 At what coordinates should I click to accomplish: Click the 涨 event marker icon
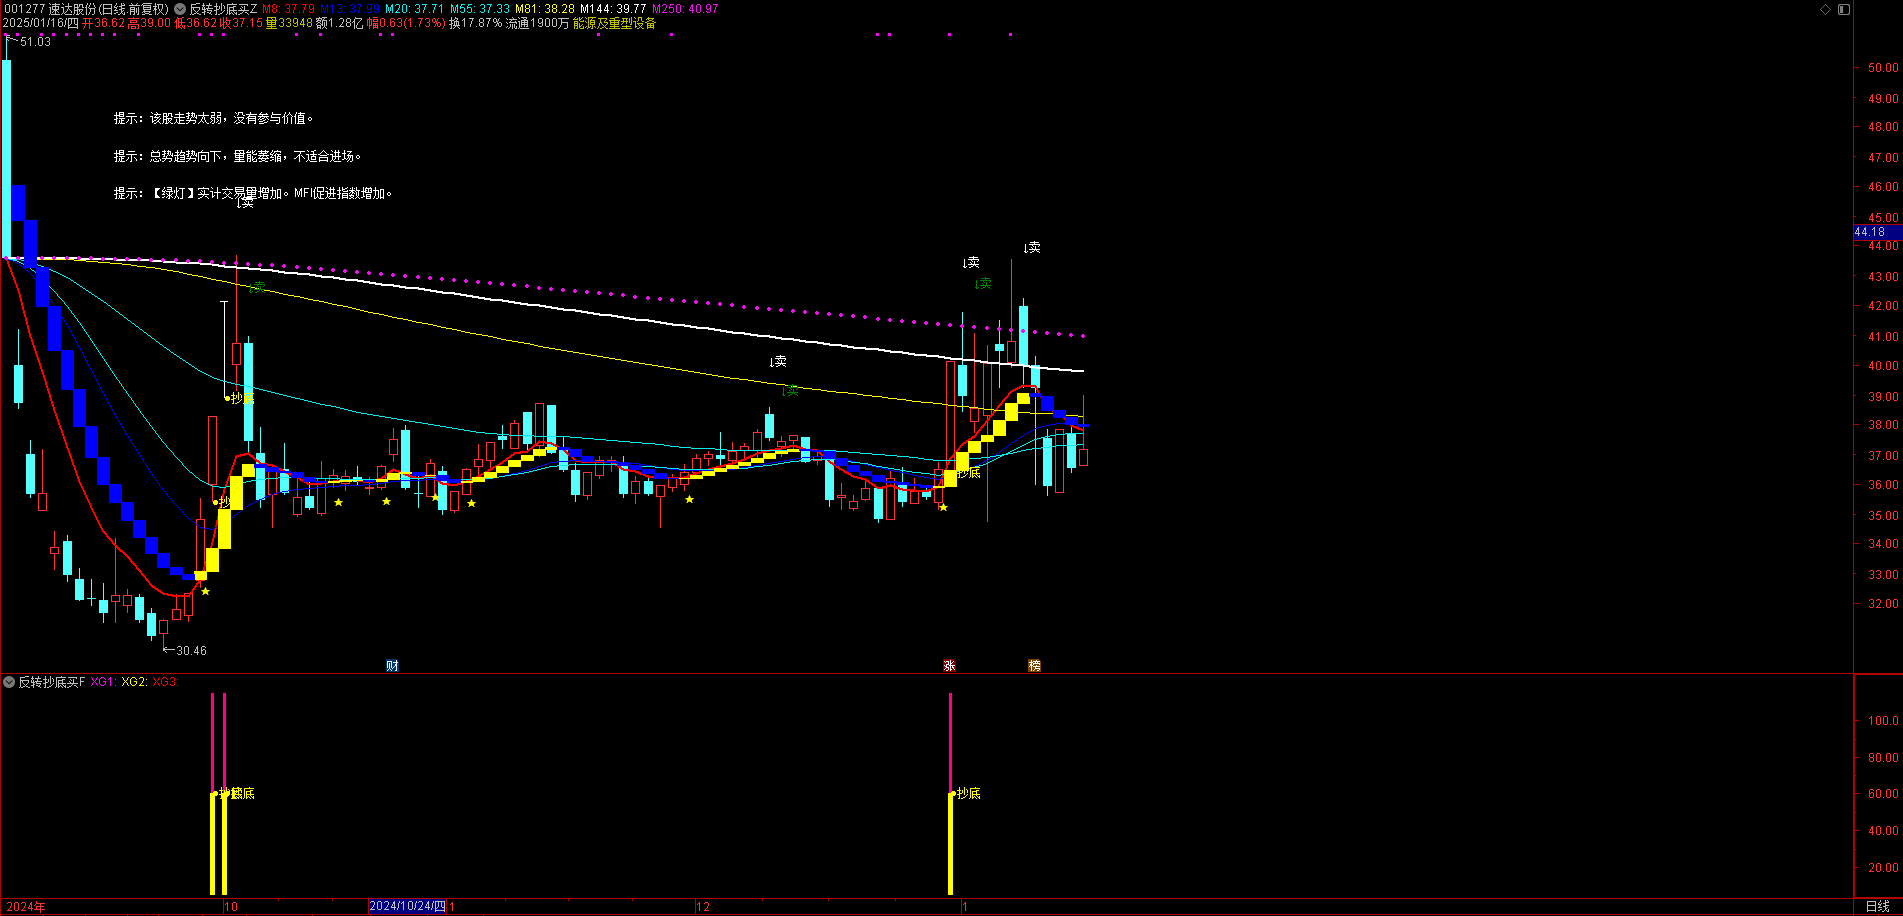[949, 665]
